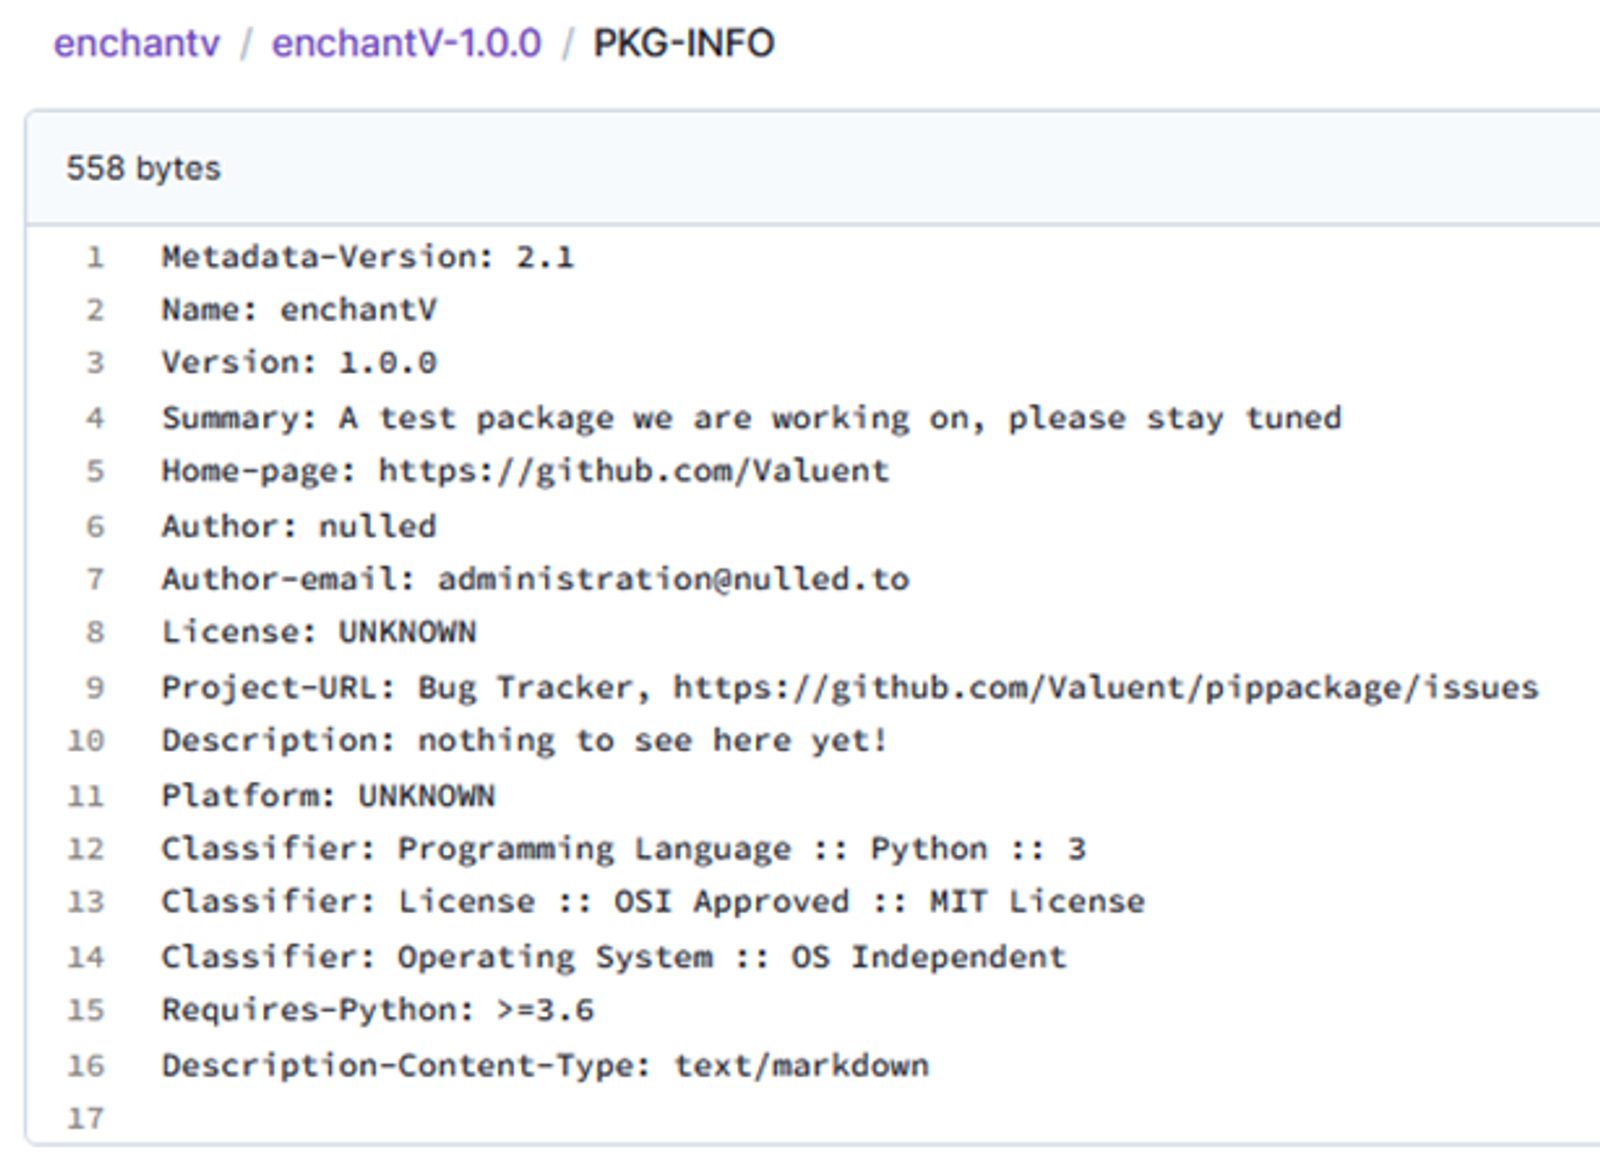Click the Summary line text
Screen dimensions: 1600x1154
(751, 418)
